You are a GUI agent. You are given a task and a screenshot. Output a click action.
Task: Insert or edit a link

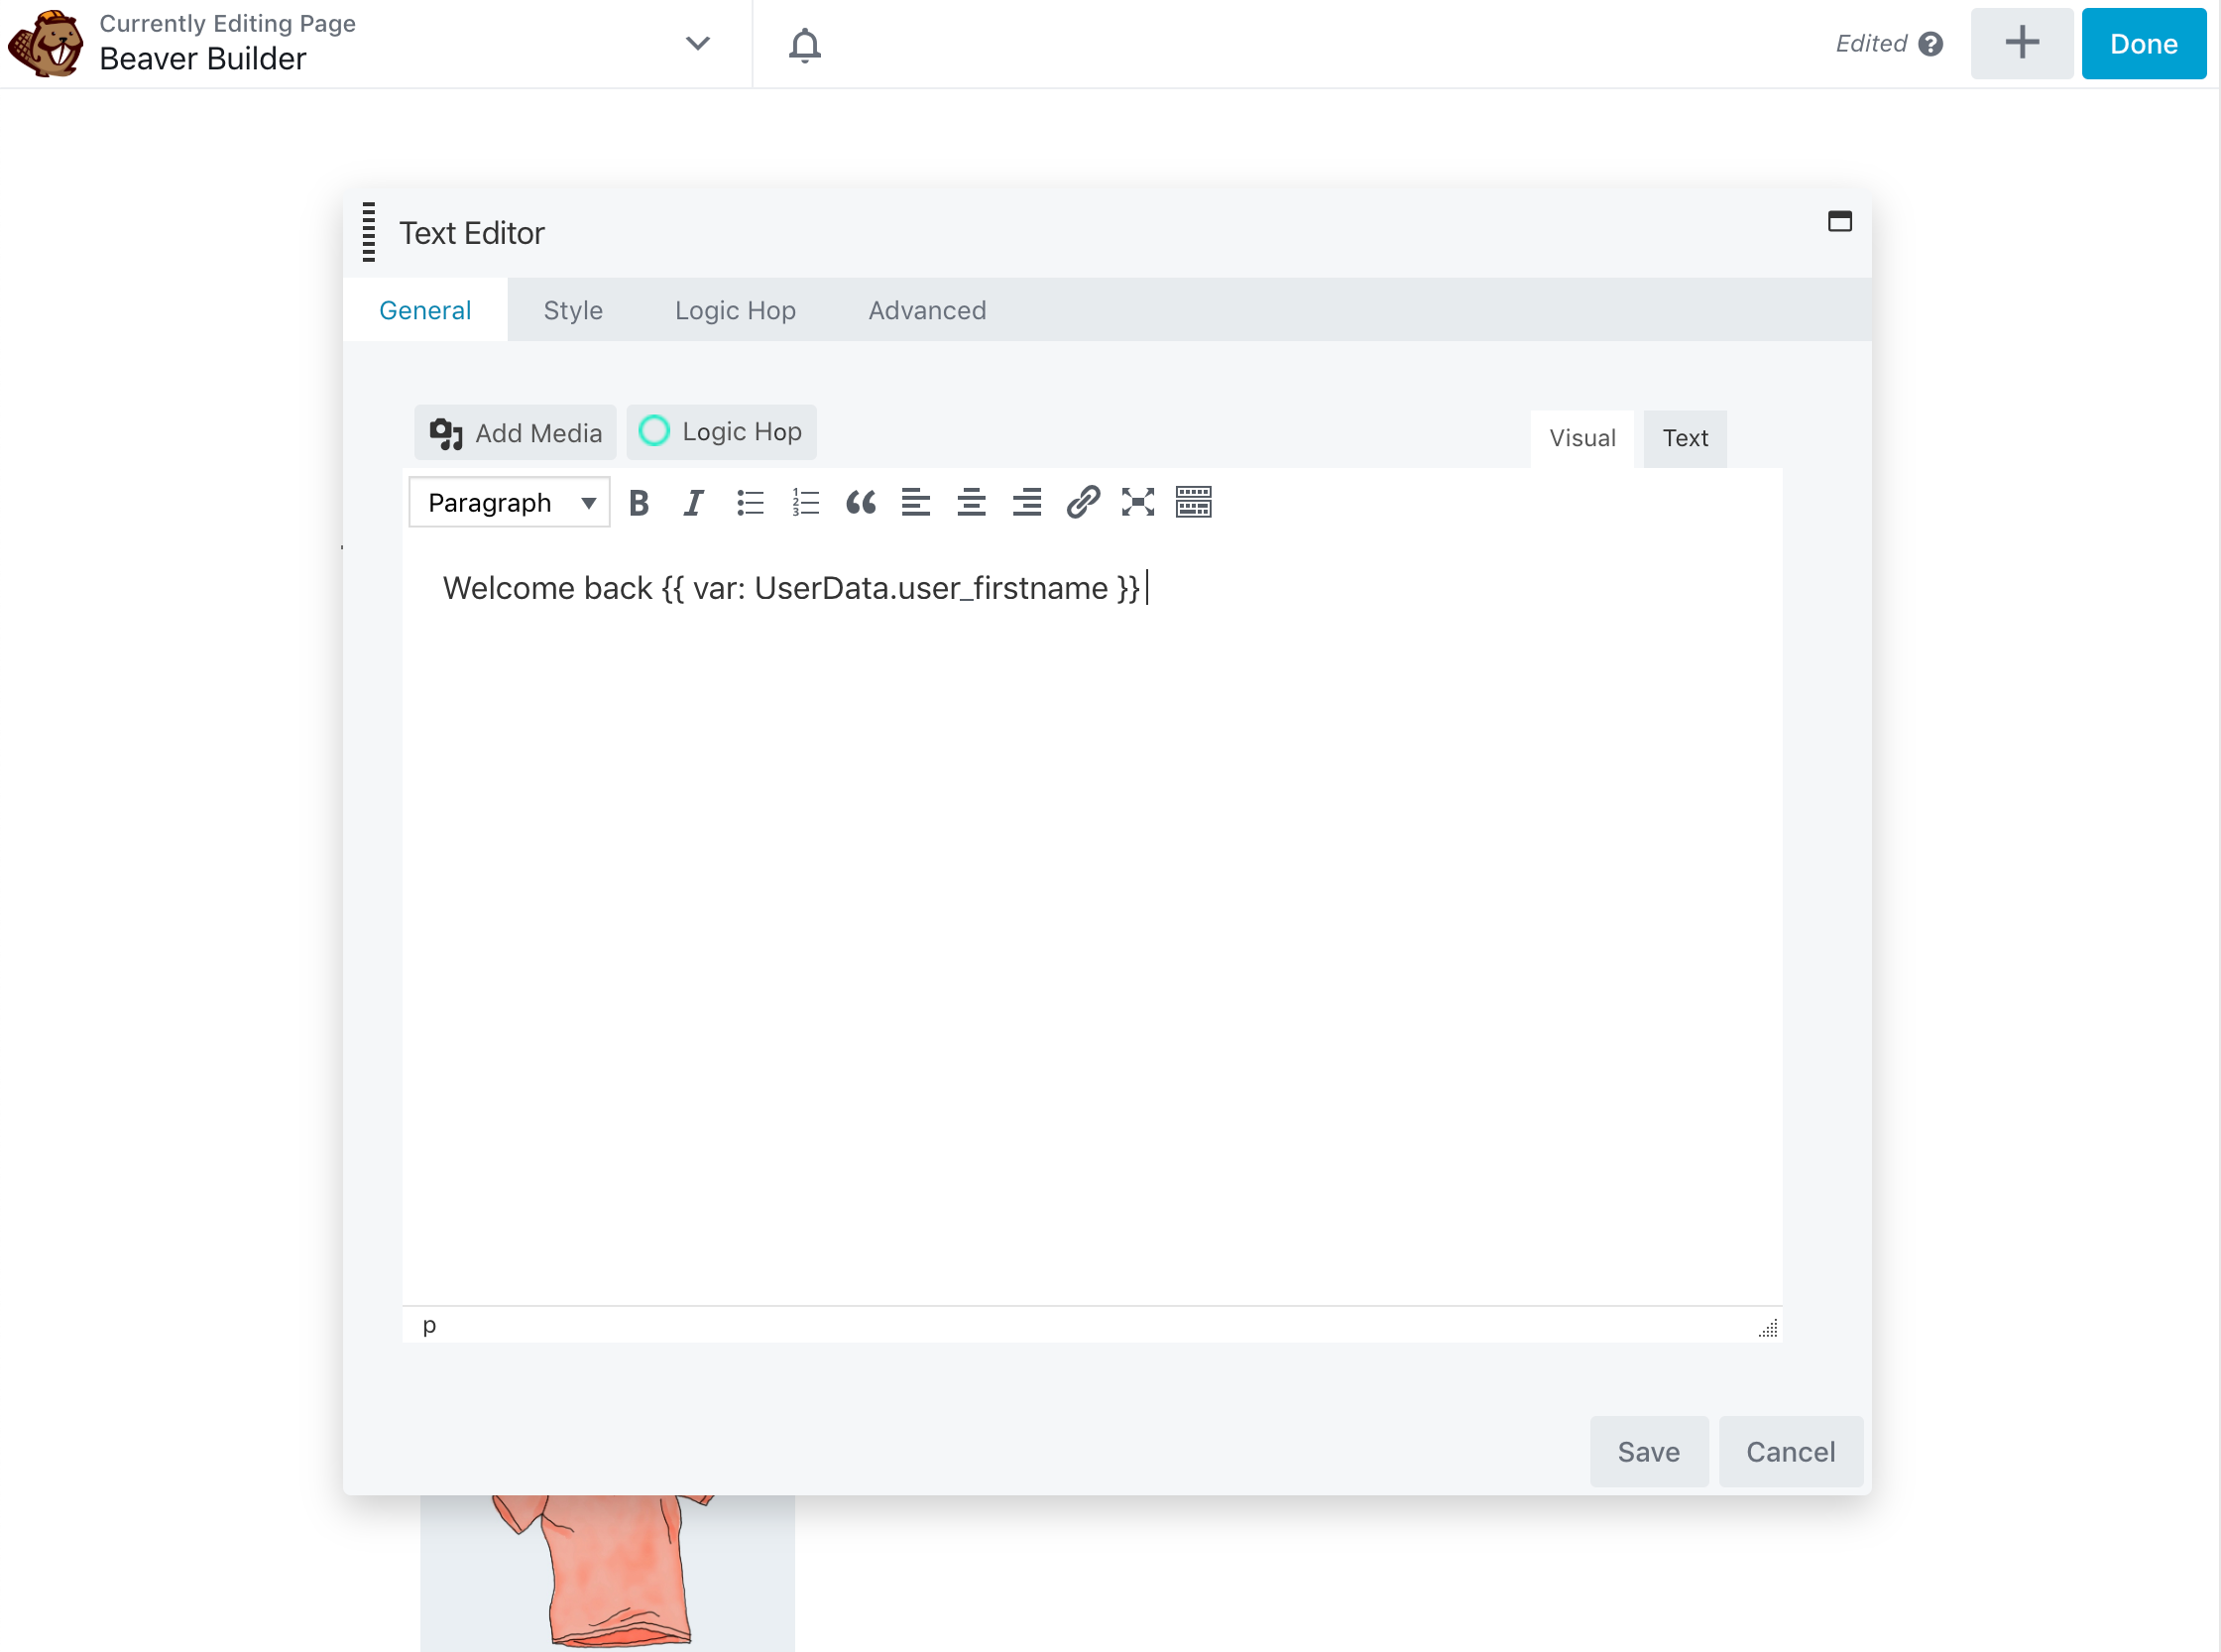pyautogui.click(x=1082, y=502)
